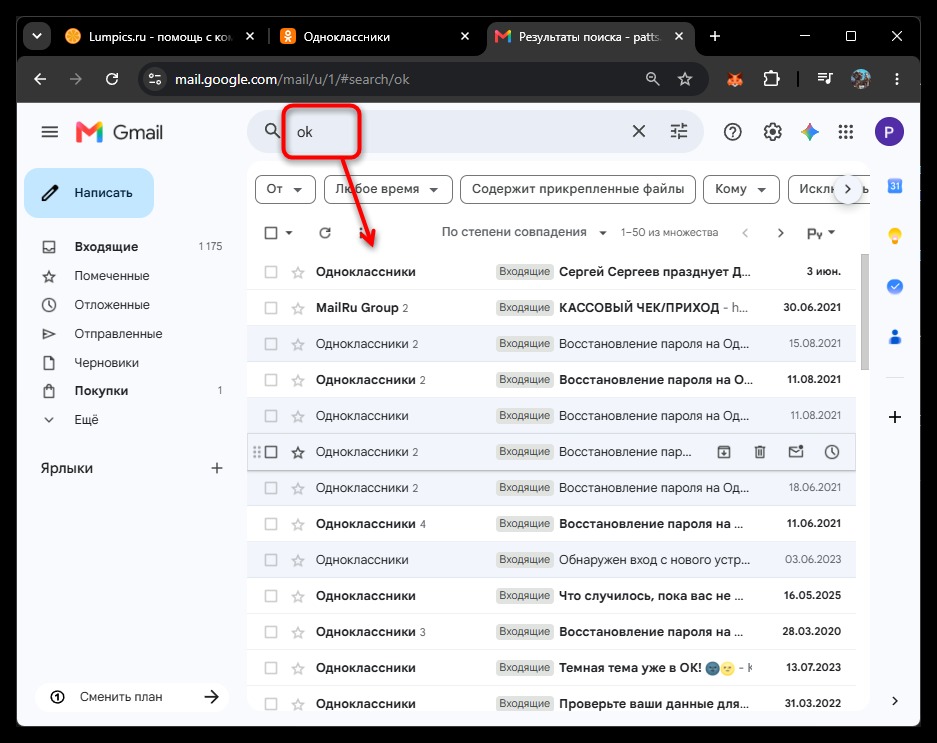
Task: Click the magnifier search icon in Gmail search bar
Action: (272, 131)
